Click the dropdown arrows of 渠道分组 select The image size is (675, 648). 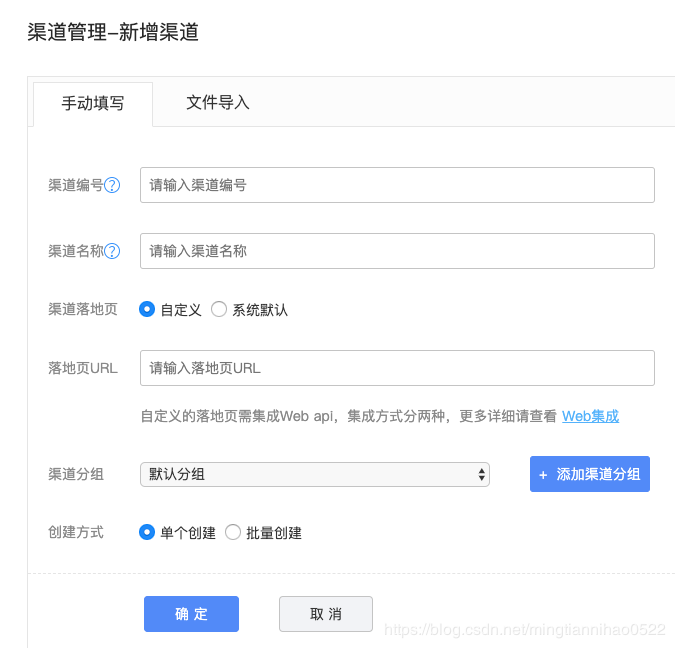(x=481, y=474)
